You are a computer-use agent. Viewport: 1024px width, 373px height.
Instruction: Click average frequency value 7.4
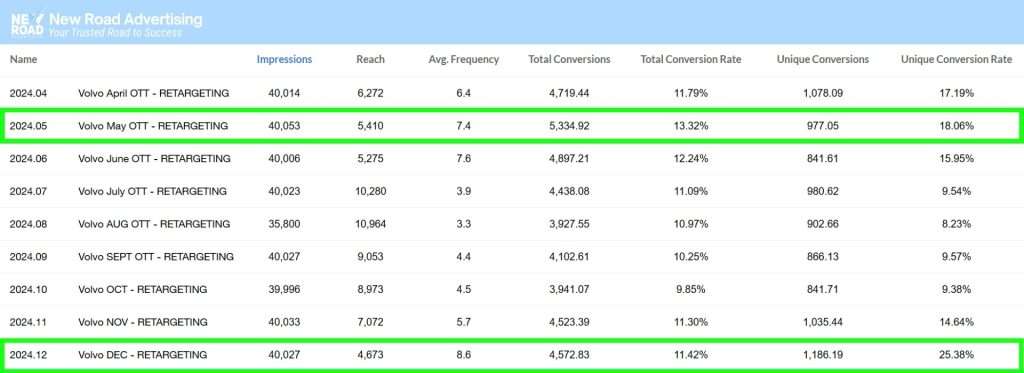(x=464, y=126)
